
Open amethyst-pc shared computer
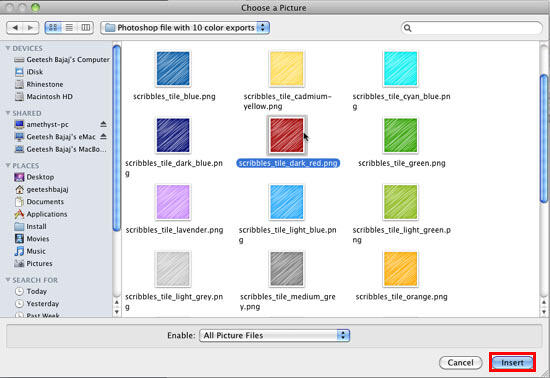tap(41, 124)
